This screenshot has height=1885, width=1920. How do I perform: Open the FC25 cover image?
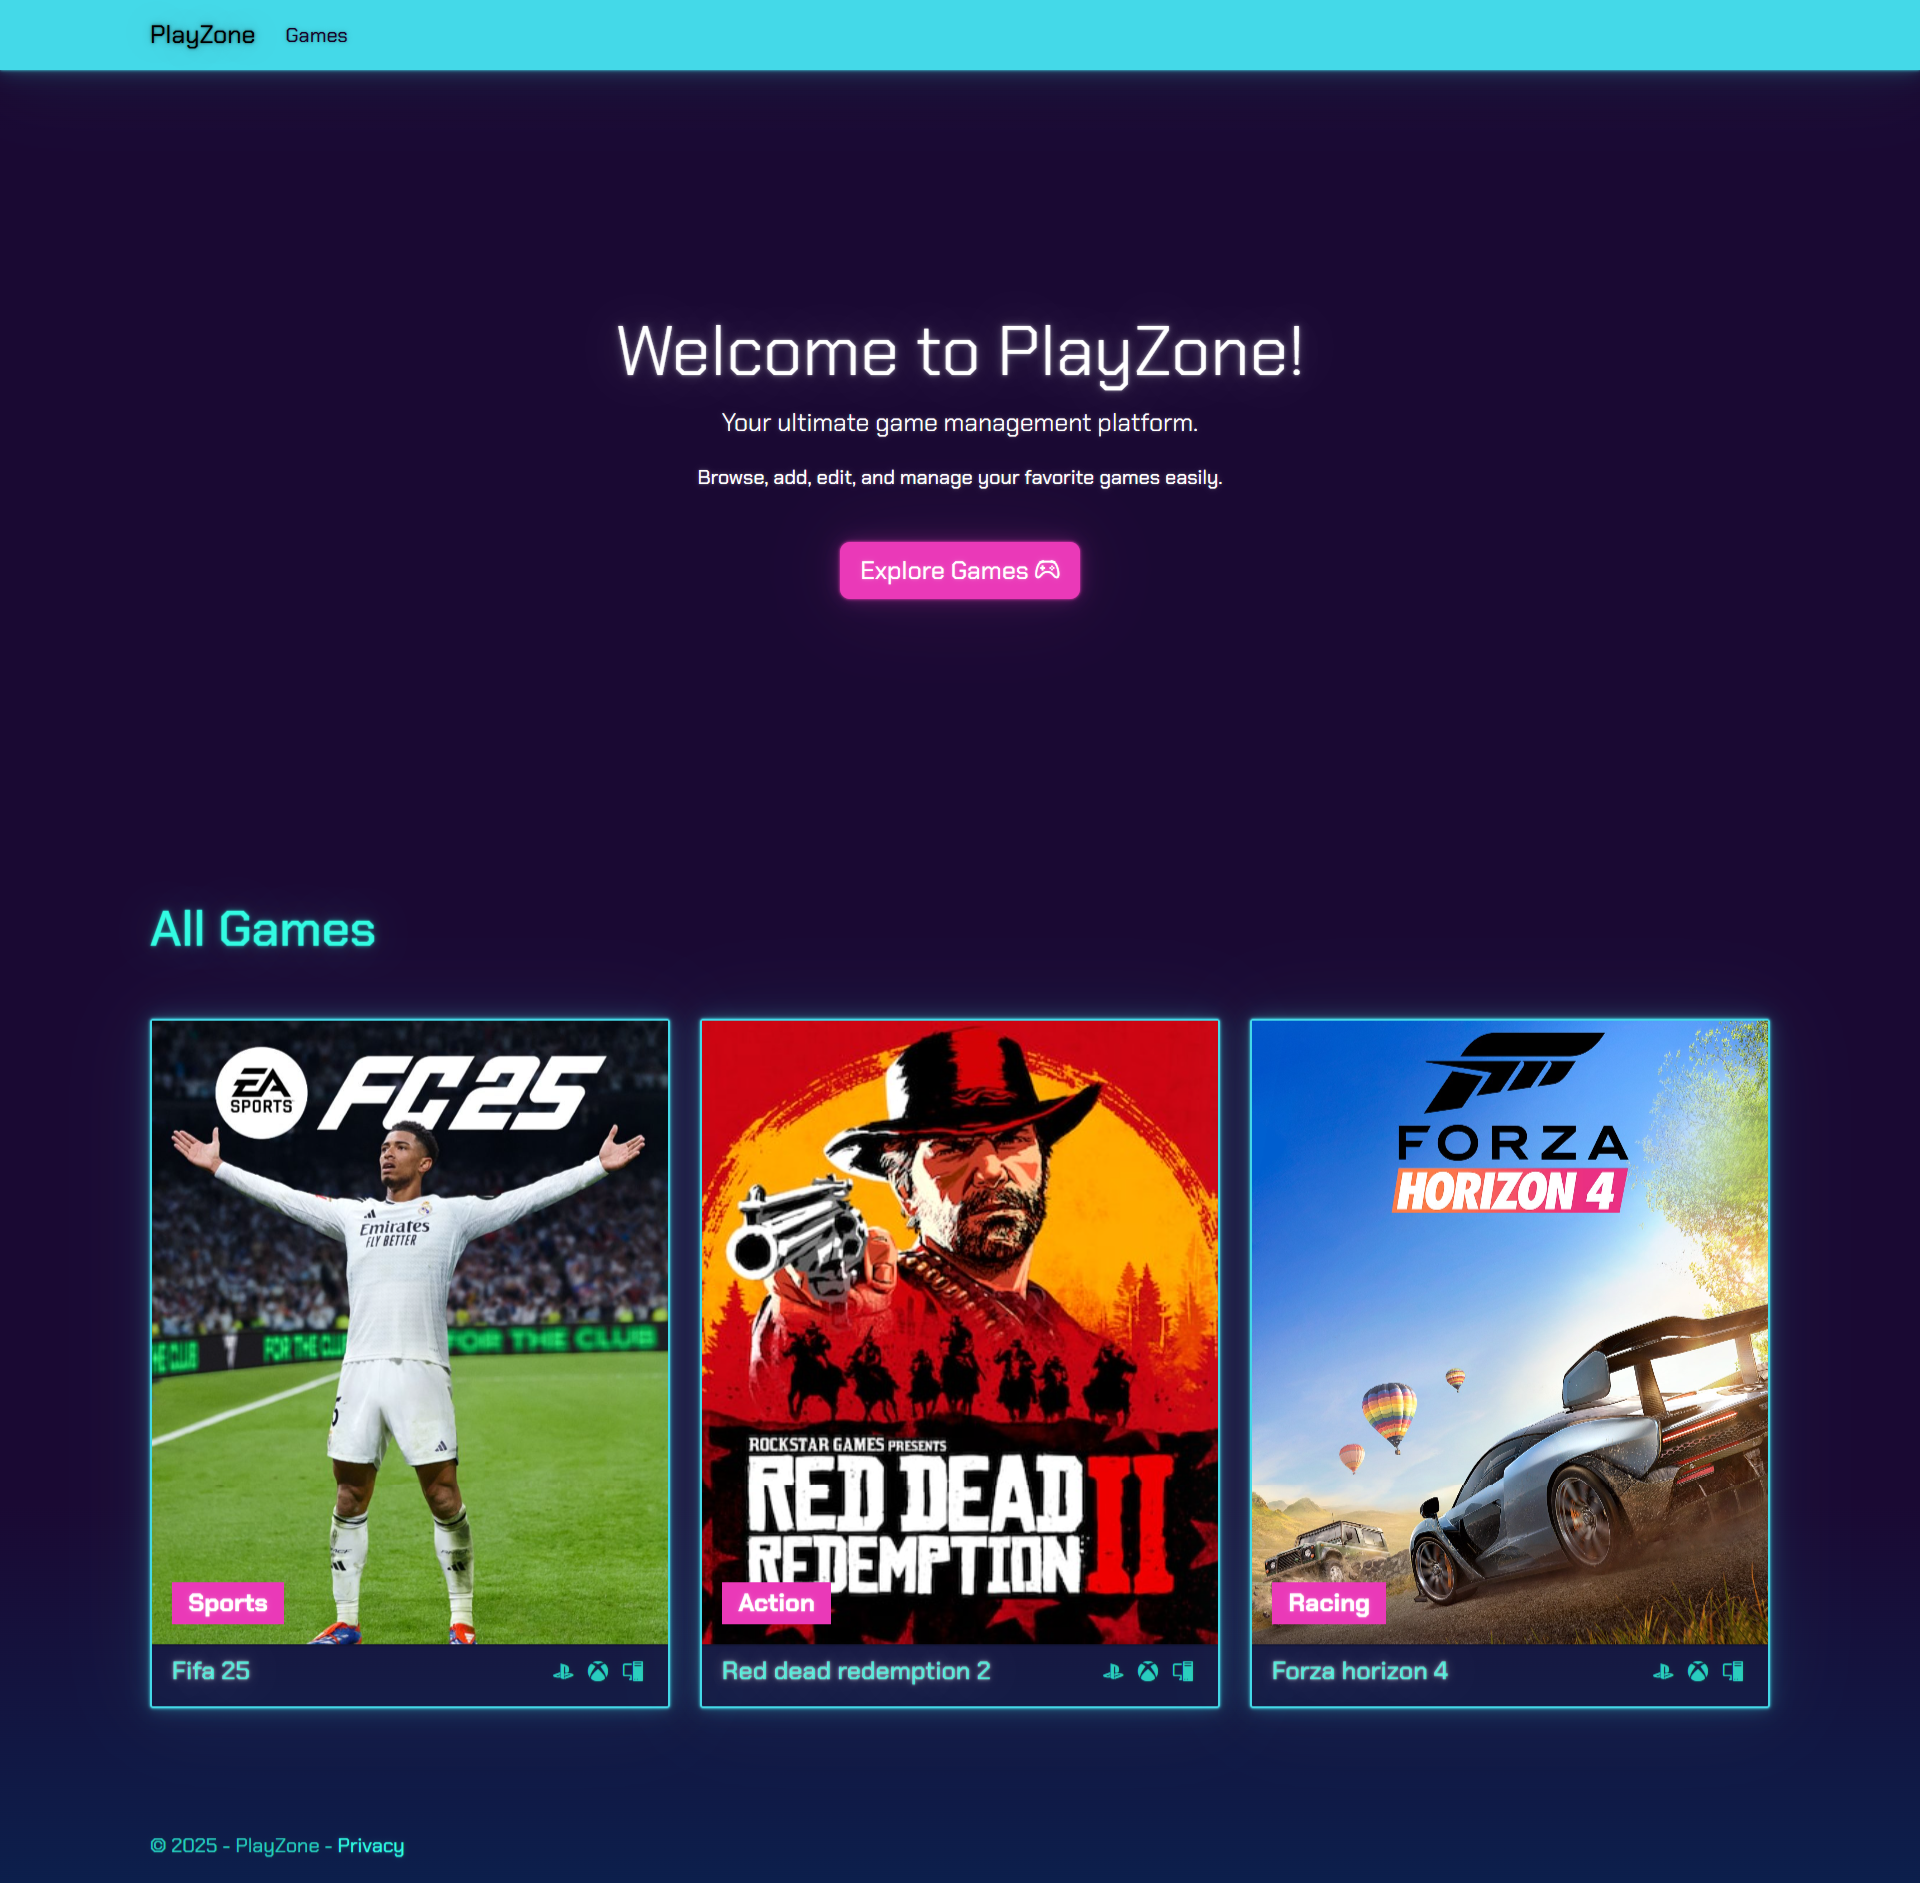click(x=410, y=1333)
